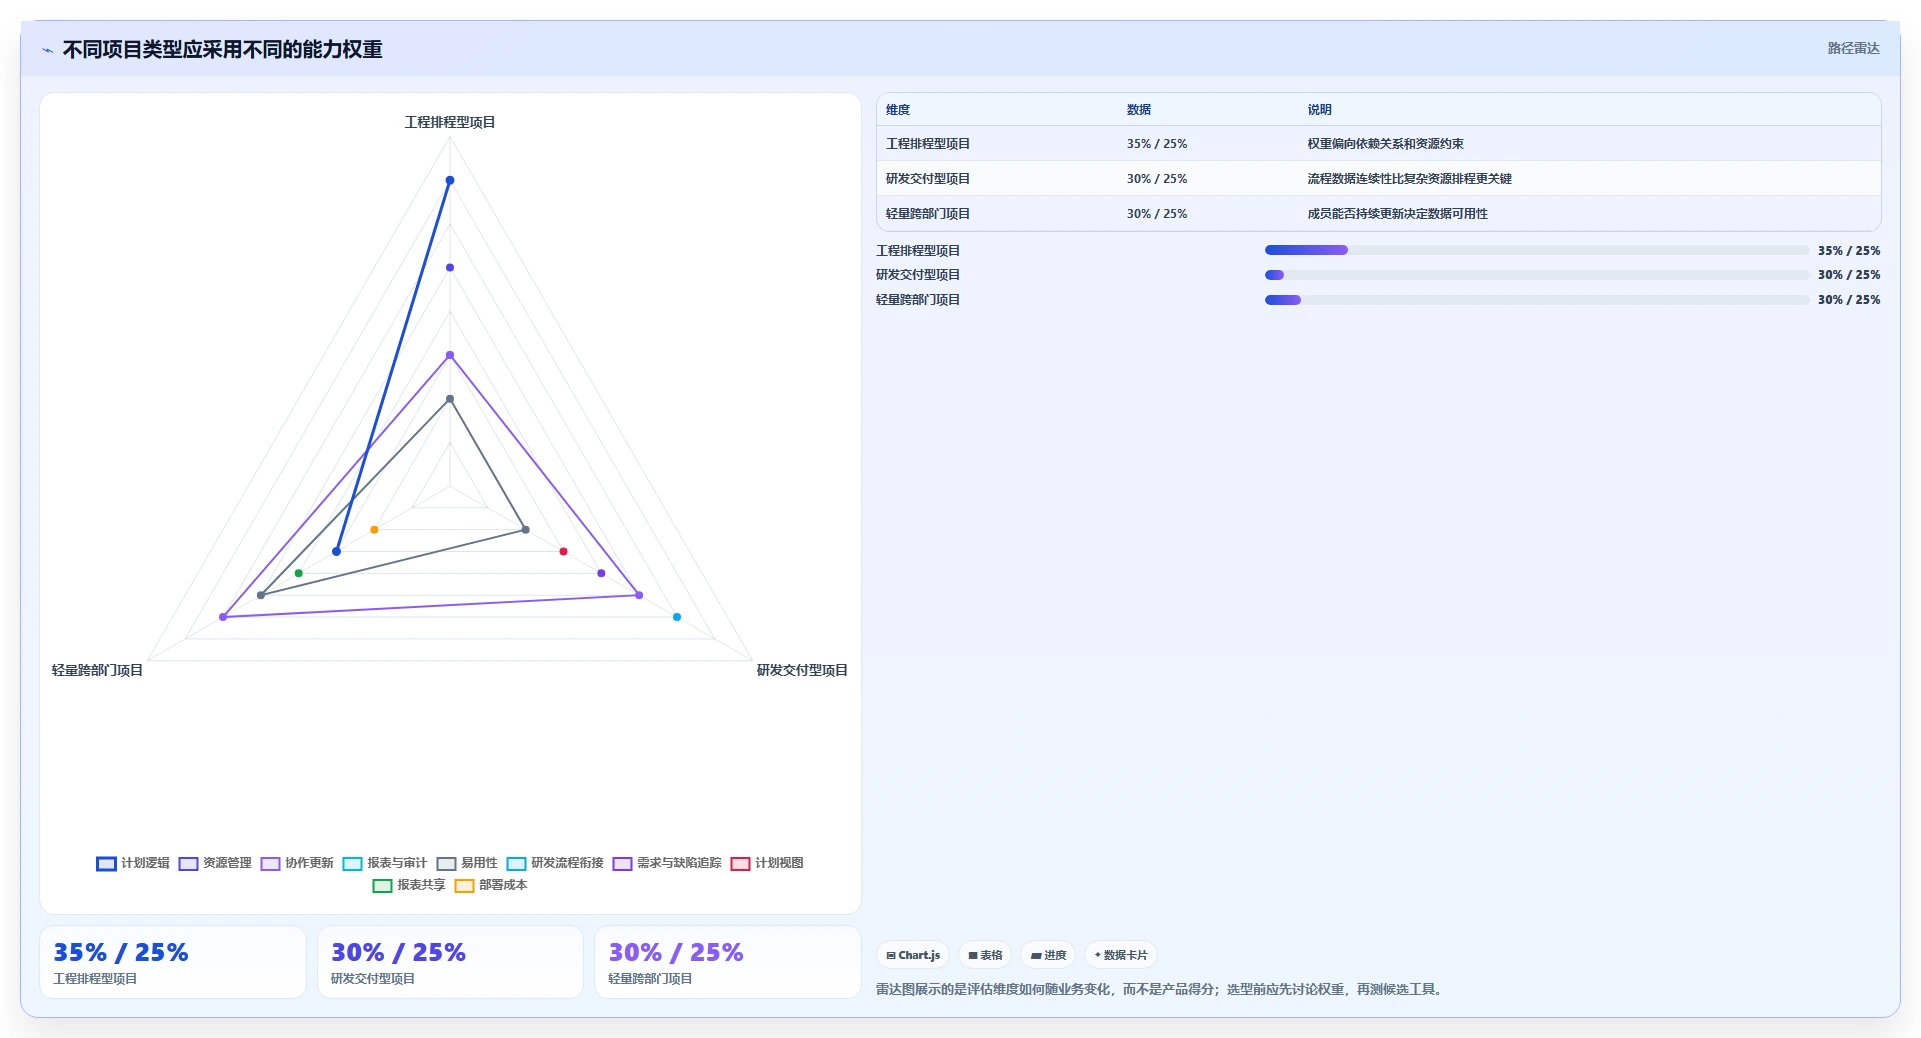Click the 路径雷达 label in the header
The height and width of the screenshot is (1038, 1921).
pos(1853,48)
